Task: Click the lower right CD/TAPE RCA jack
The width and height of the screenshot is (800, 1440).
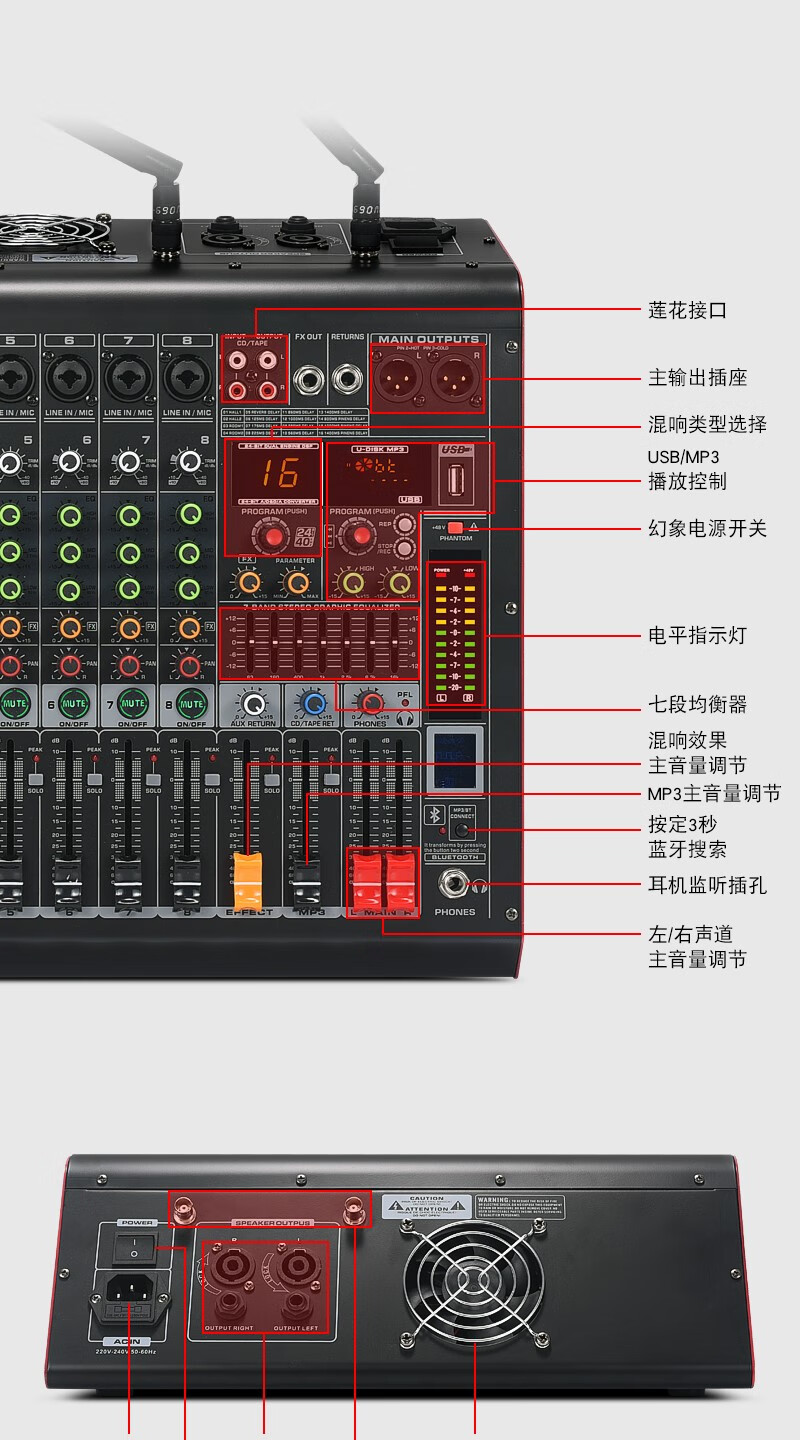Action: [x=267, y=389]
